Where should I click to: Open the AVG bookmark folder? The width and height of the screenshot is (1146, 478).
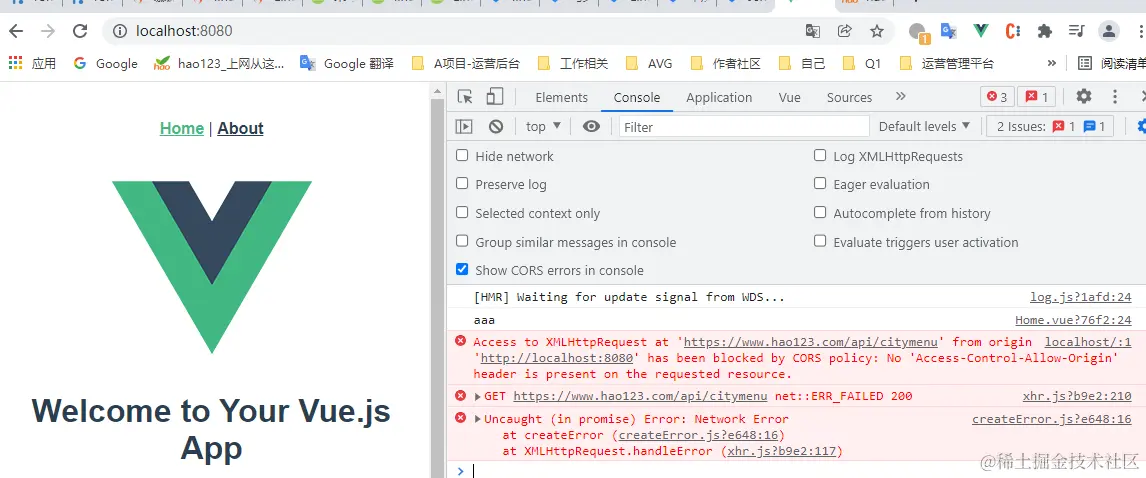(x=648, y=64)
